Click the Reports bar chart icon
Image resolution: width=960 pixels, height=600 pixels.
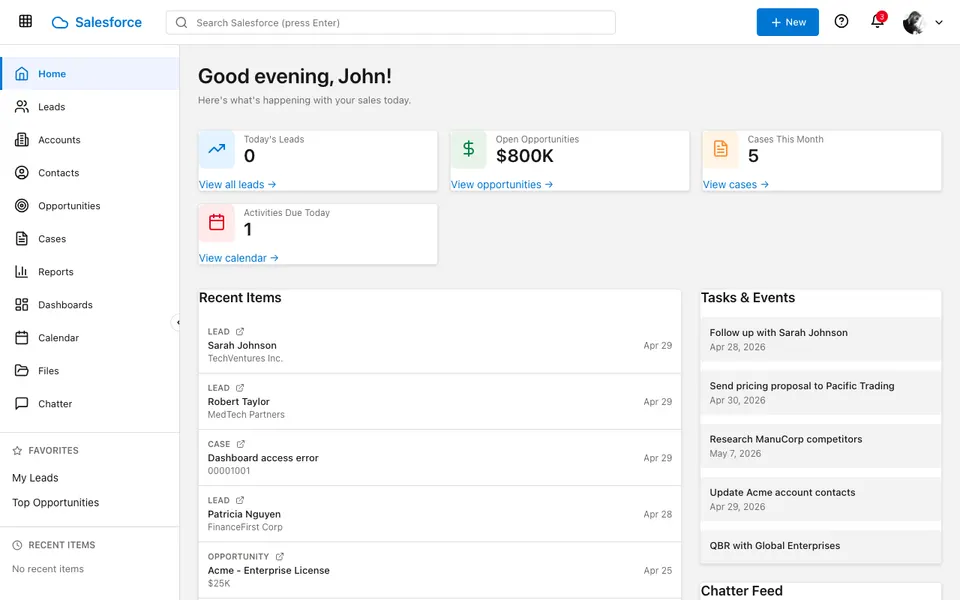click(x=21, y=271)
